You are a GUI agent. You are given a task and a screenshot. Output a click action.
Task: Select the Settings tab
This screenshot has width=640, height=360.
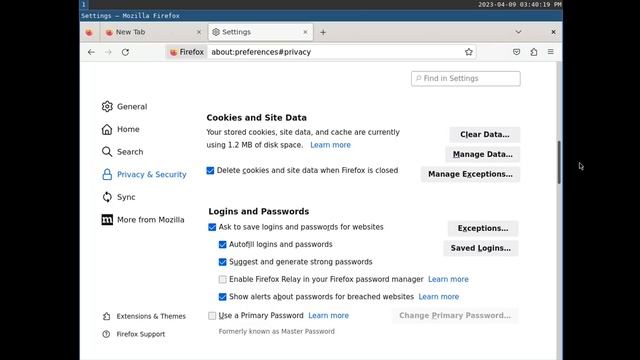pos(260,32)
